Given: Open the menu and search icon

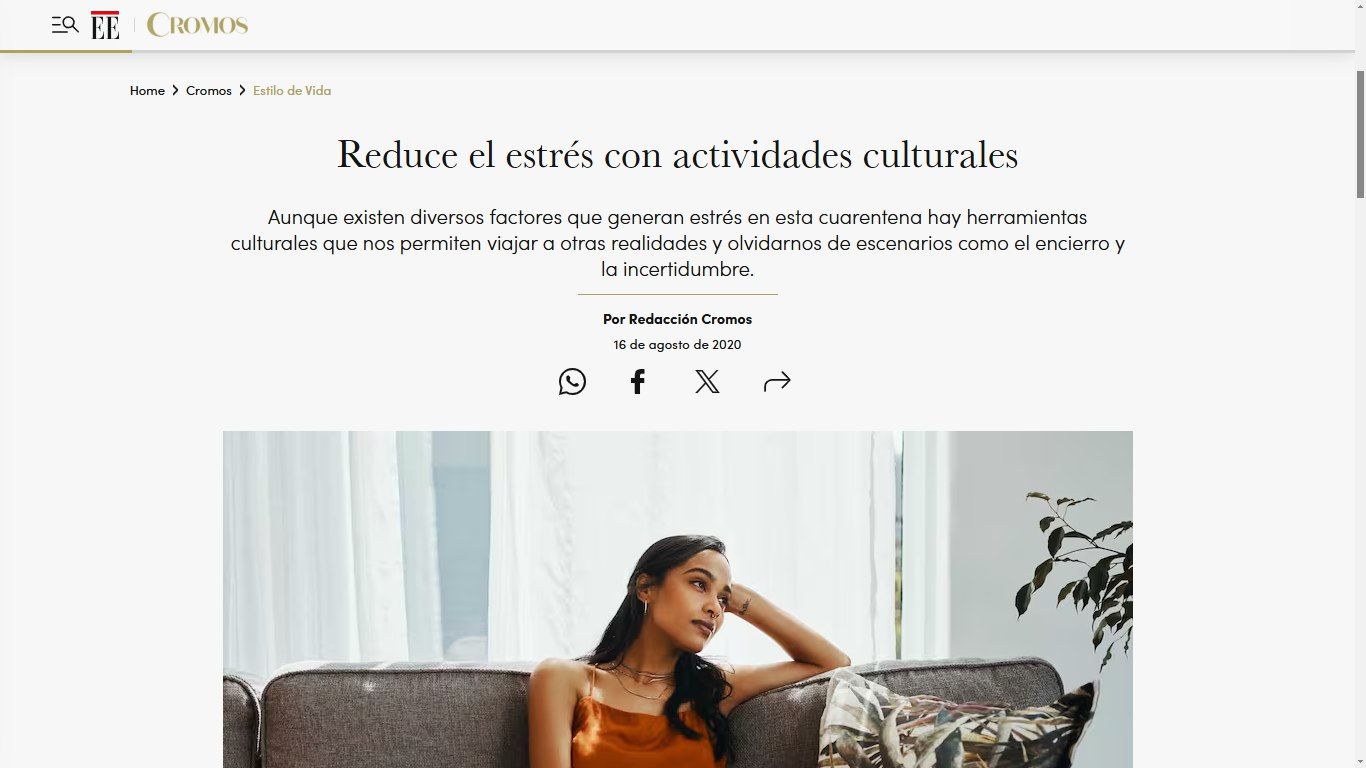Looking at the screenshot, I should (65, 25).
